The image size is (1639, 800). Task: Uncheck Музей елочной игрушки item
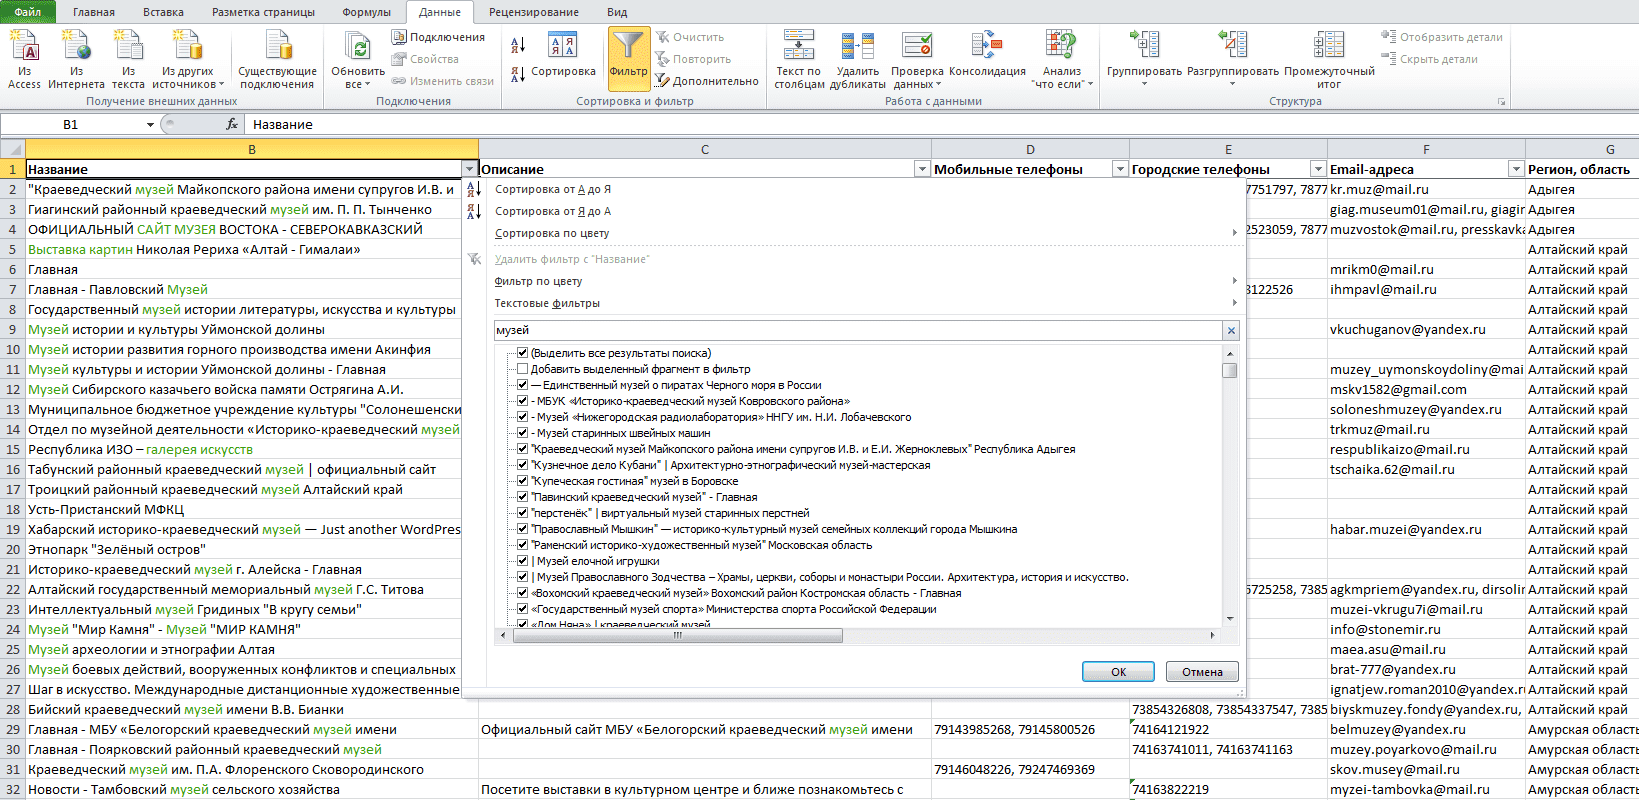(x=522, y=561)
